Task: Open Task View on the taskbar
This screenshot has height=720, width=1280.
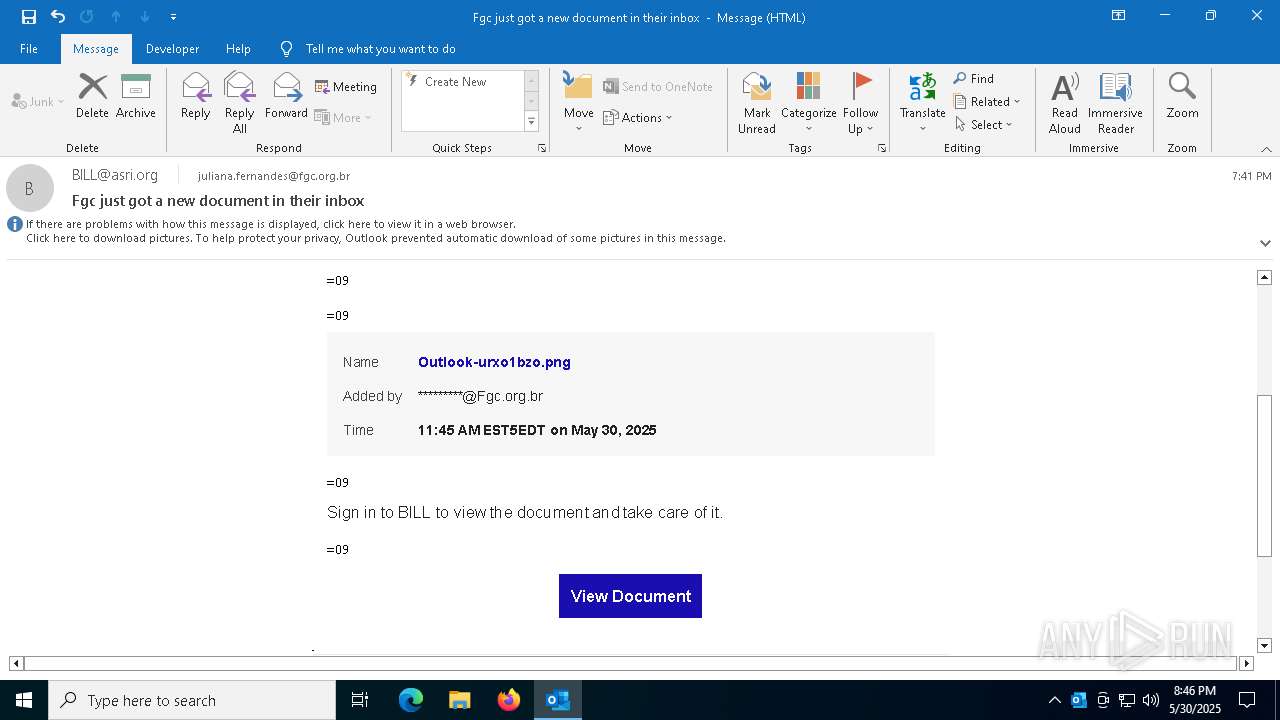Action: (x=360, y=700)
